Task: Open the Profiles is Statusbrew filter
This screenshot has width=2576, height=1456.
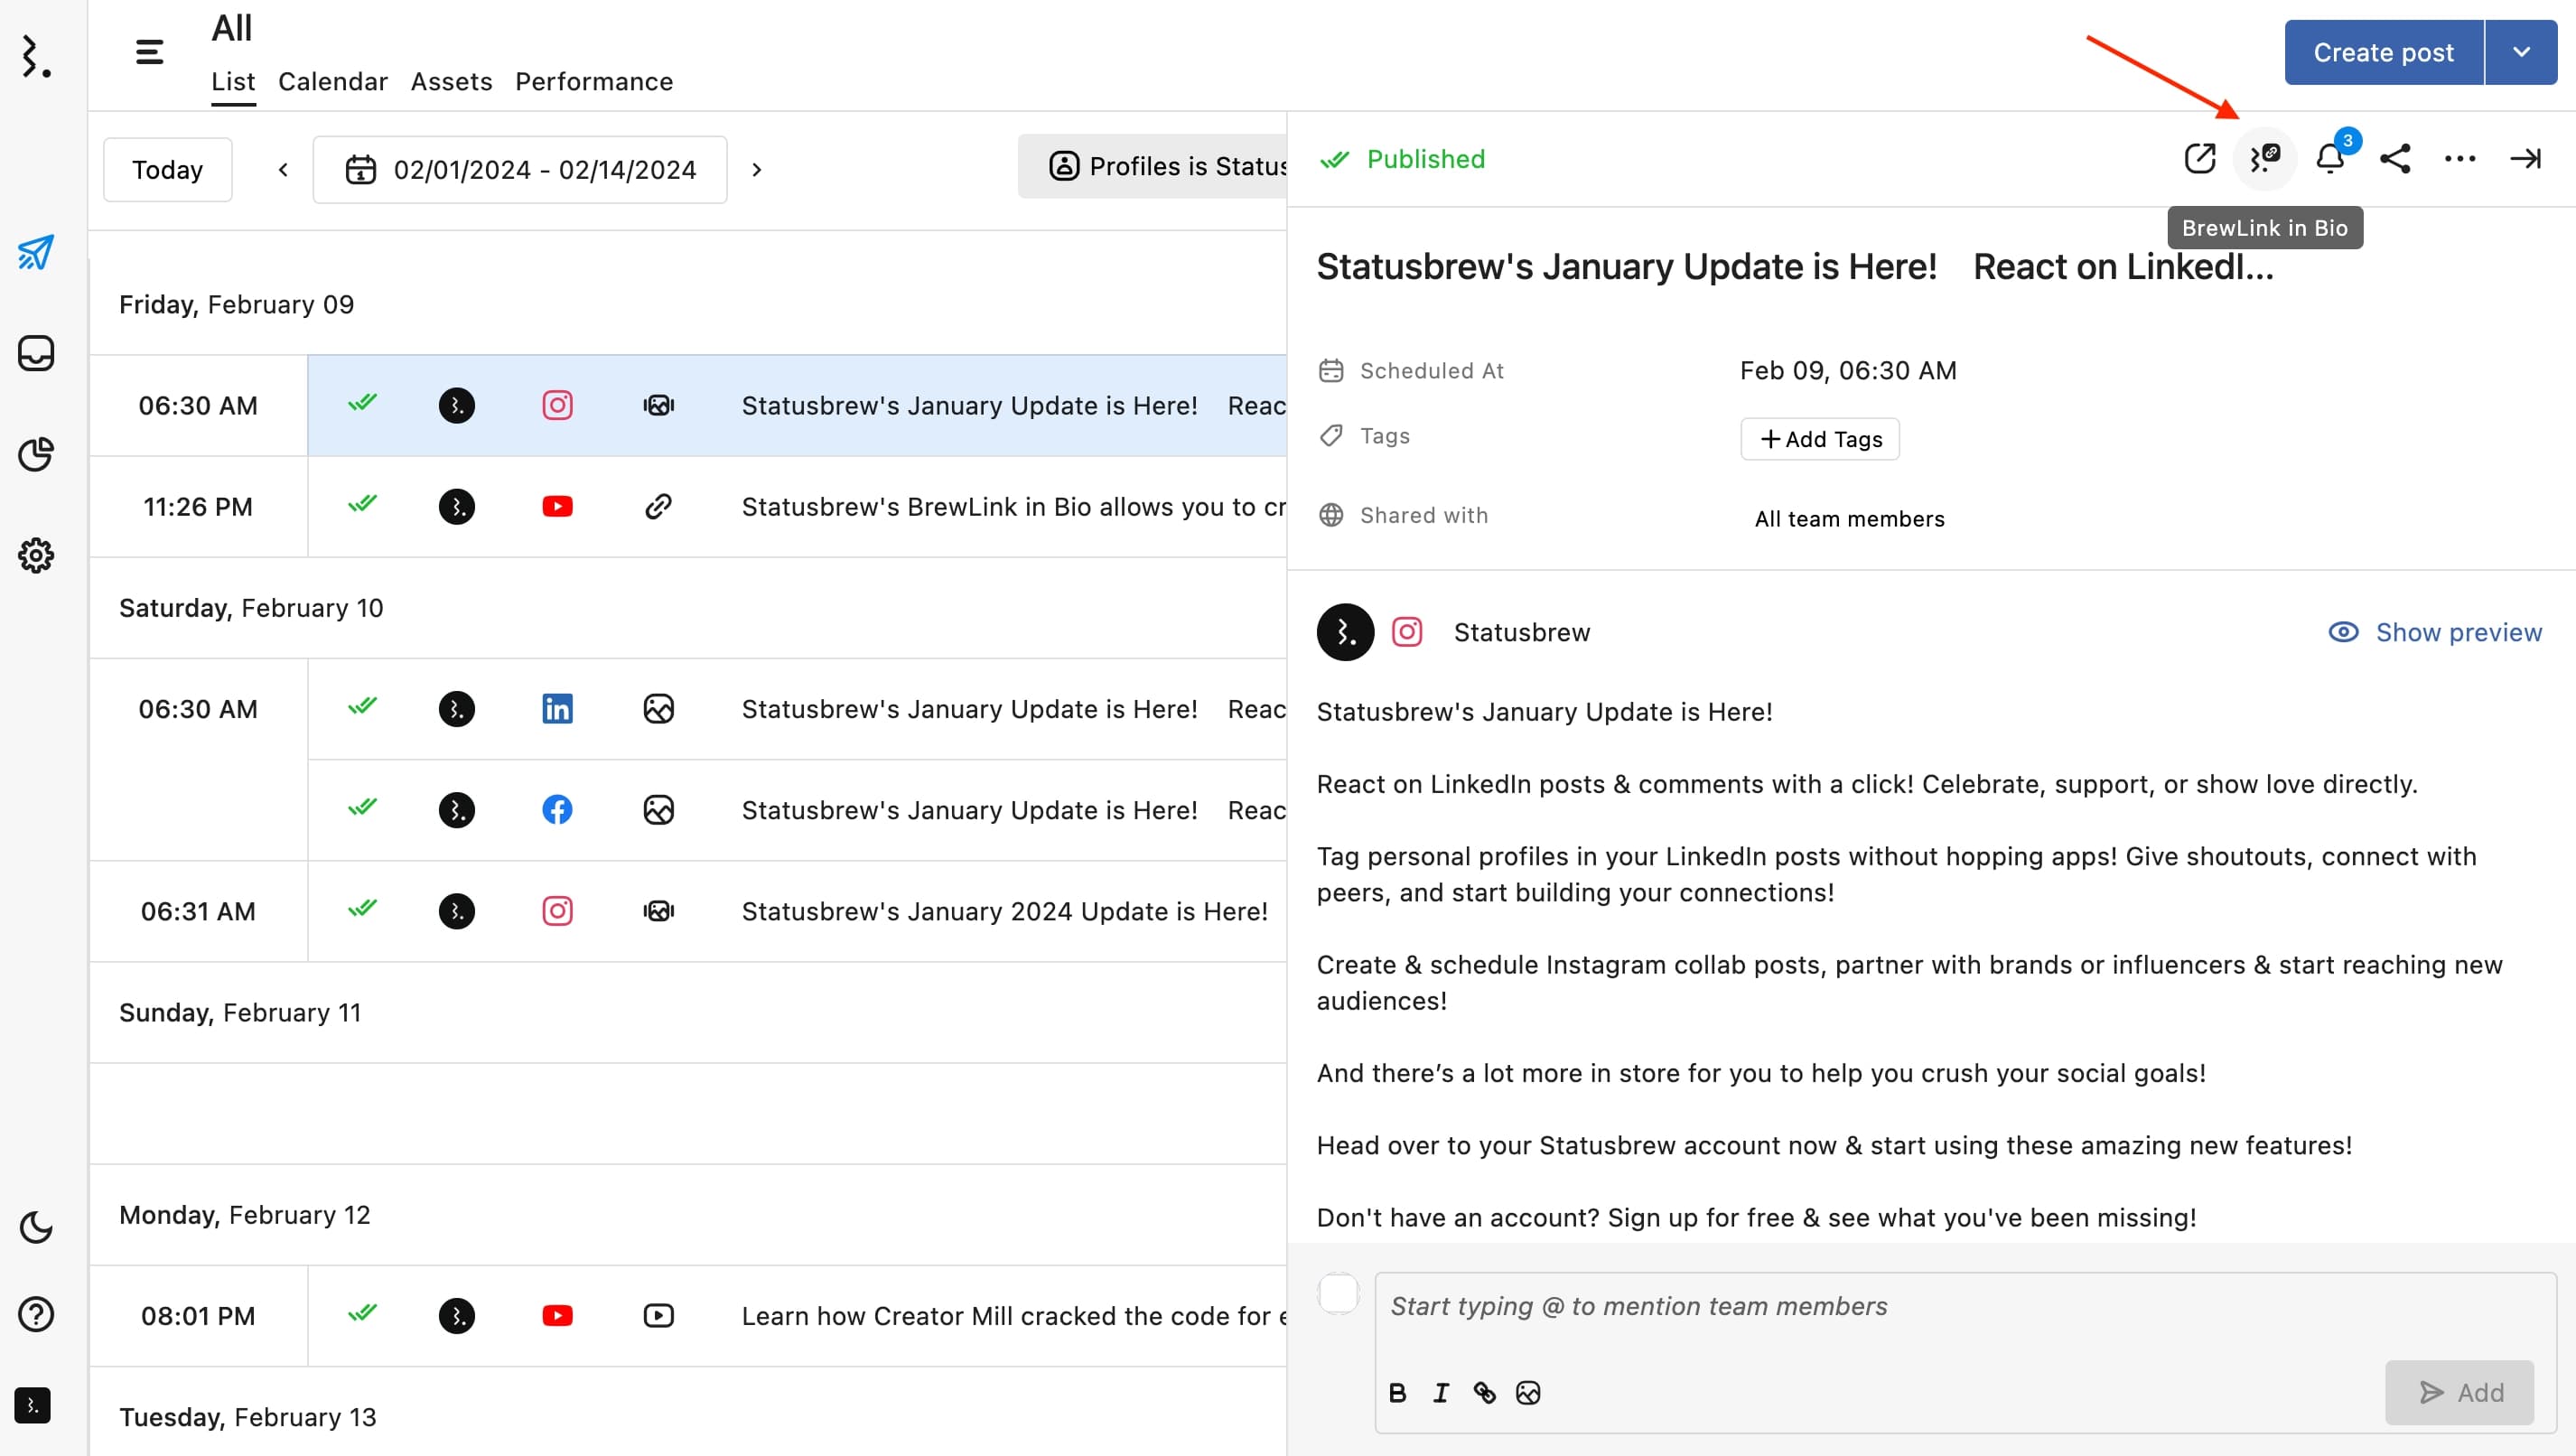Action: click(1152, 166)
